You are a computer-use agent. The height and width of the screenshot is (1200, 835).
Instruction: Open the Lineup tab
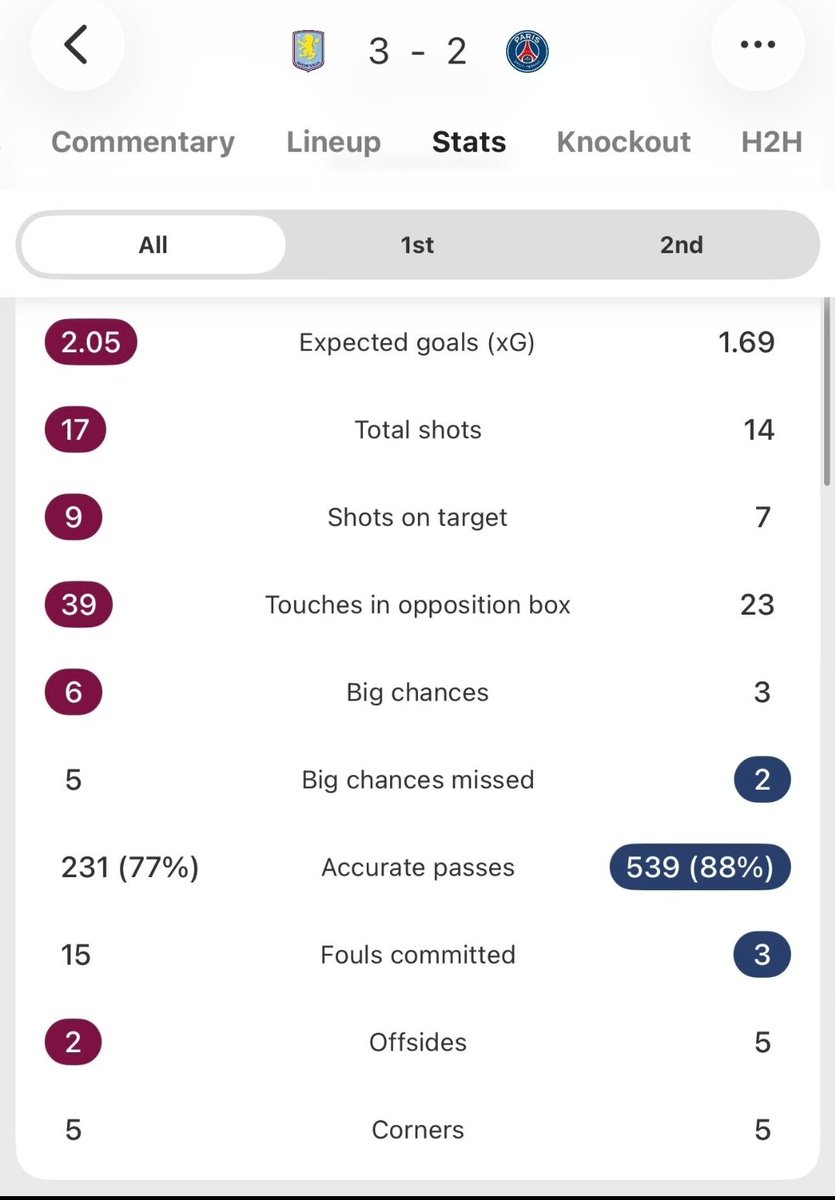pos(333,142)
